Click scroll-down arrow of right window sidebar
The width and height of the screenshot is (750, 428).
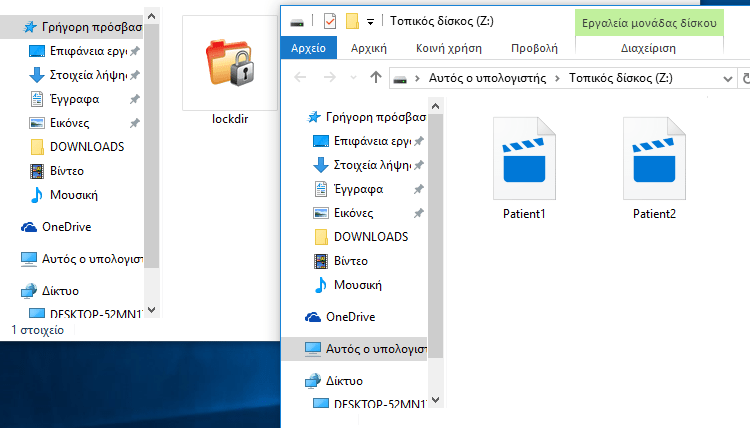(435, 402)
